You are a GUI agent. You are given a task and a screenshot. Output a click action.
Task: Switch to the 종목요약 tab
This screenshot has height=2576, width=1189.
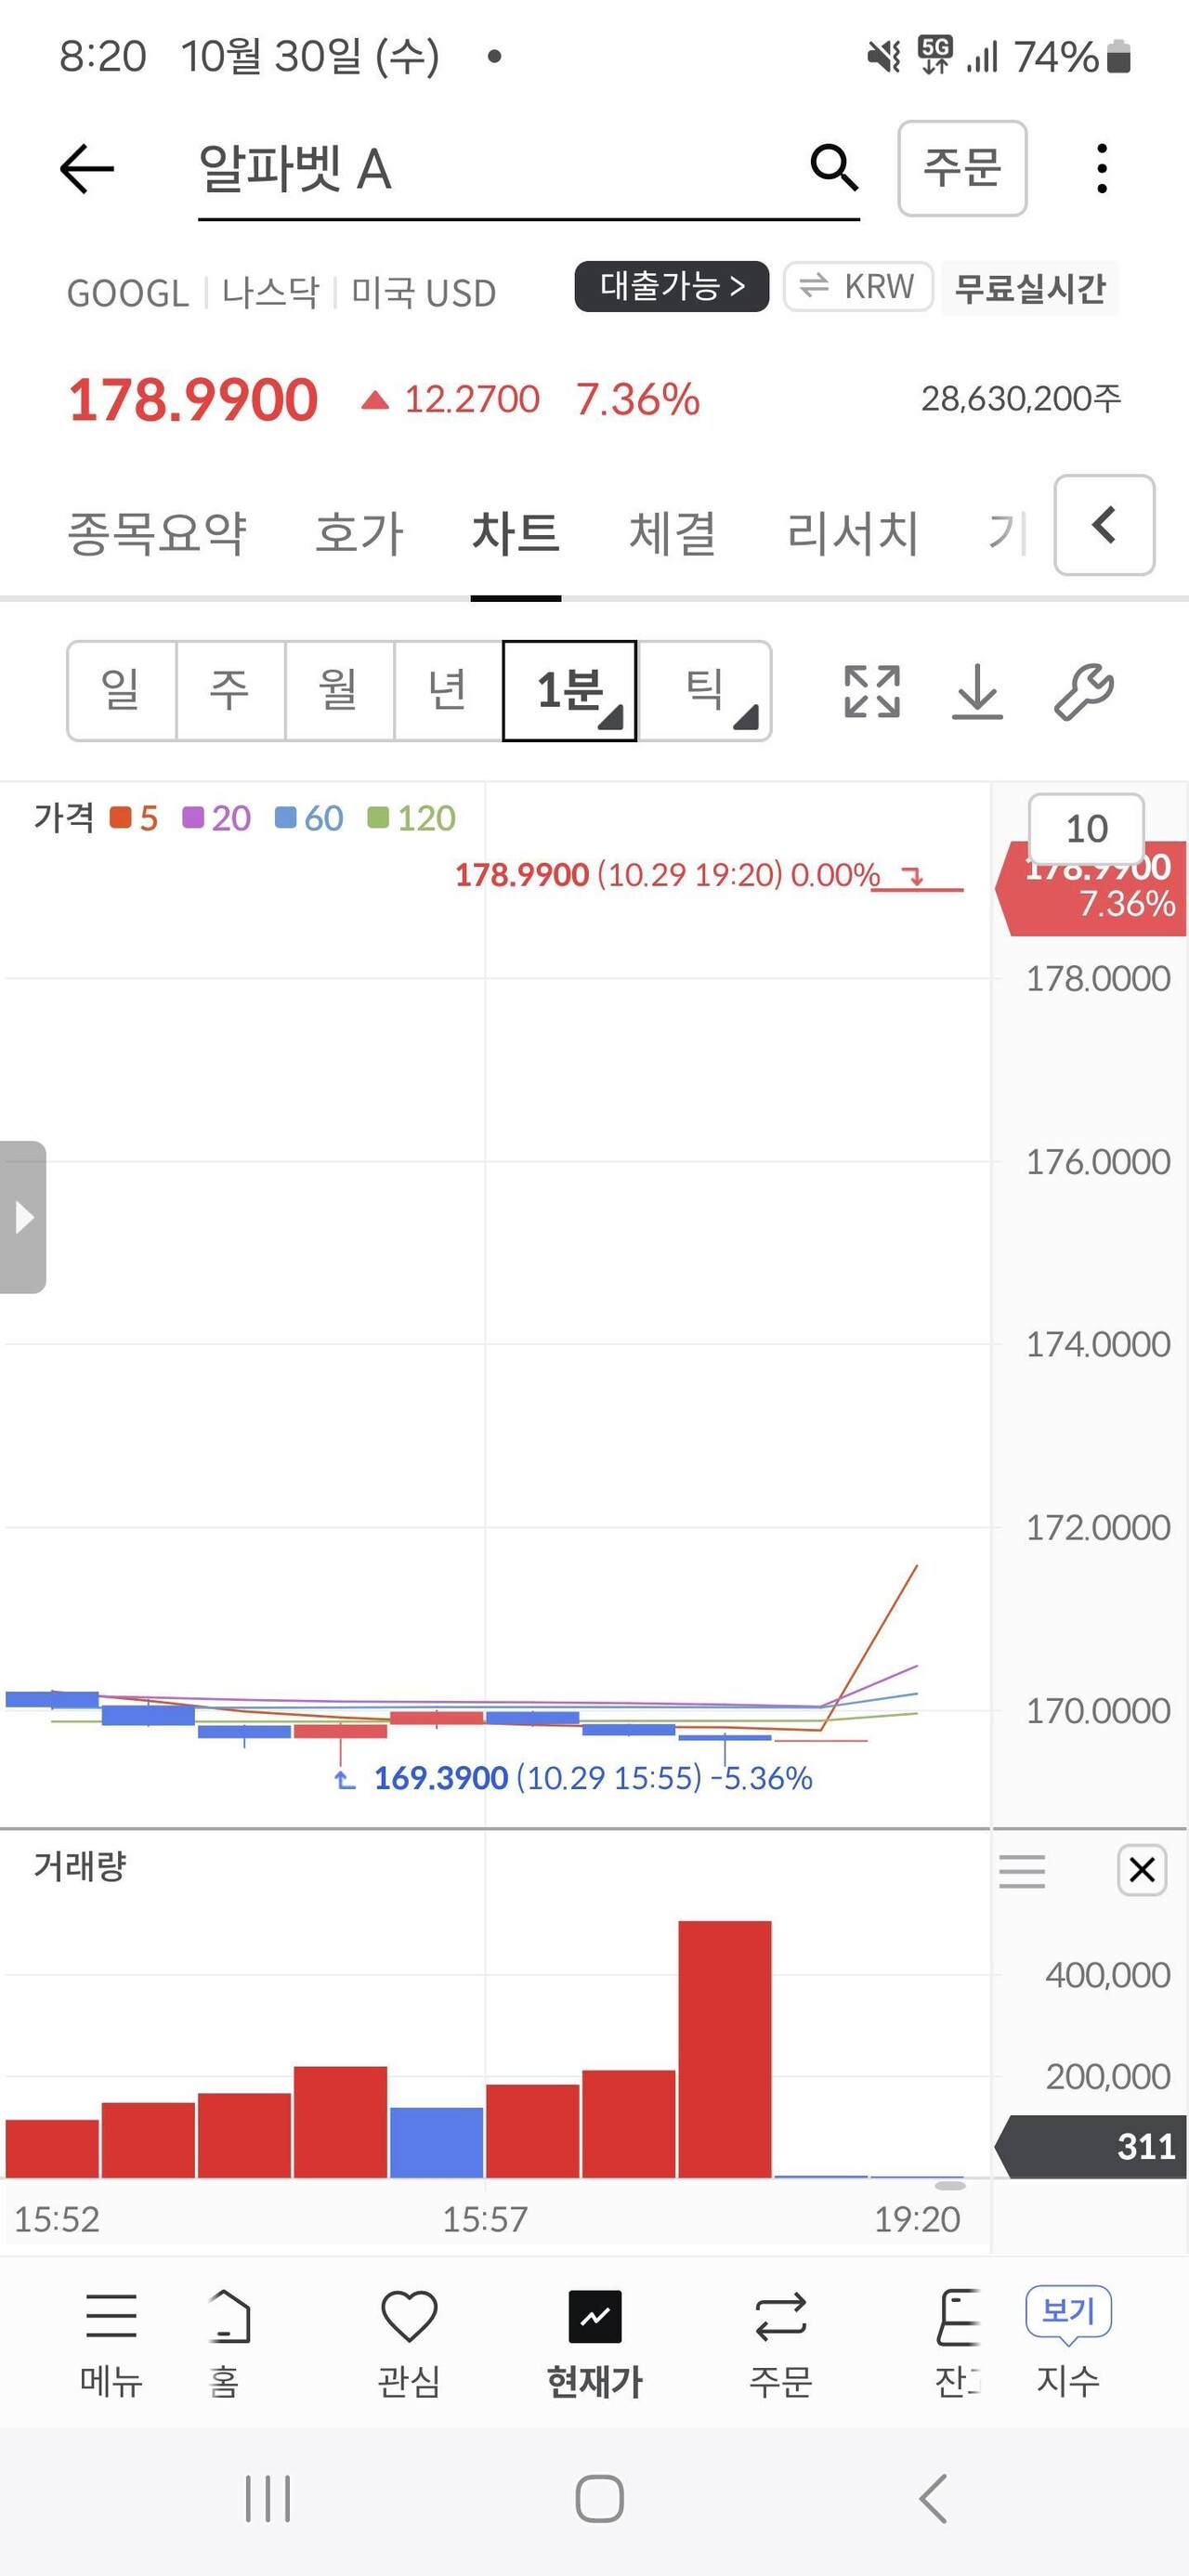[157, 532]
